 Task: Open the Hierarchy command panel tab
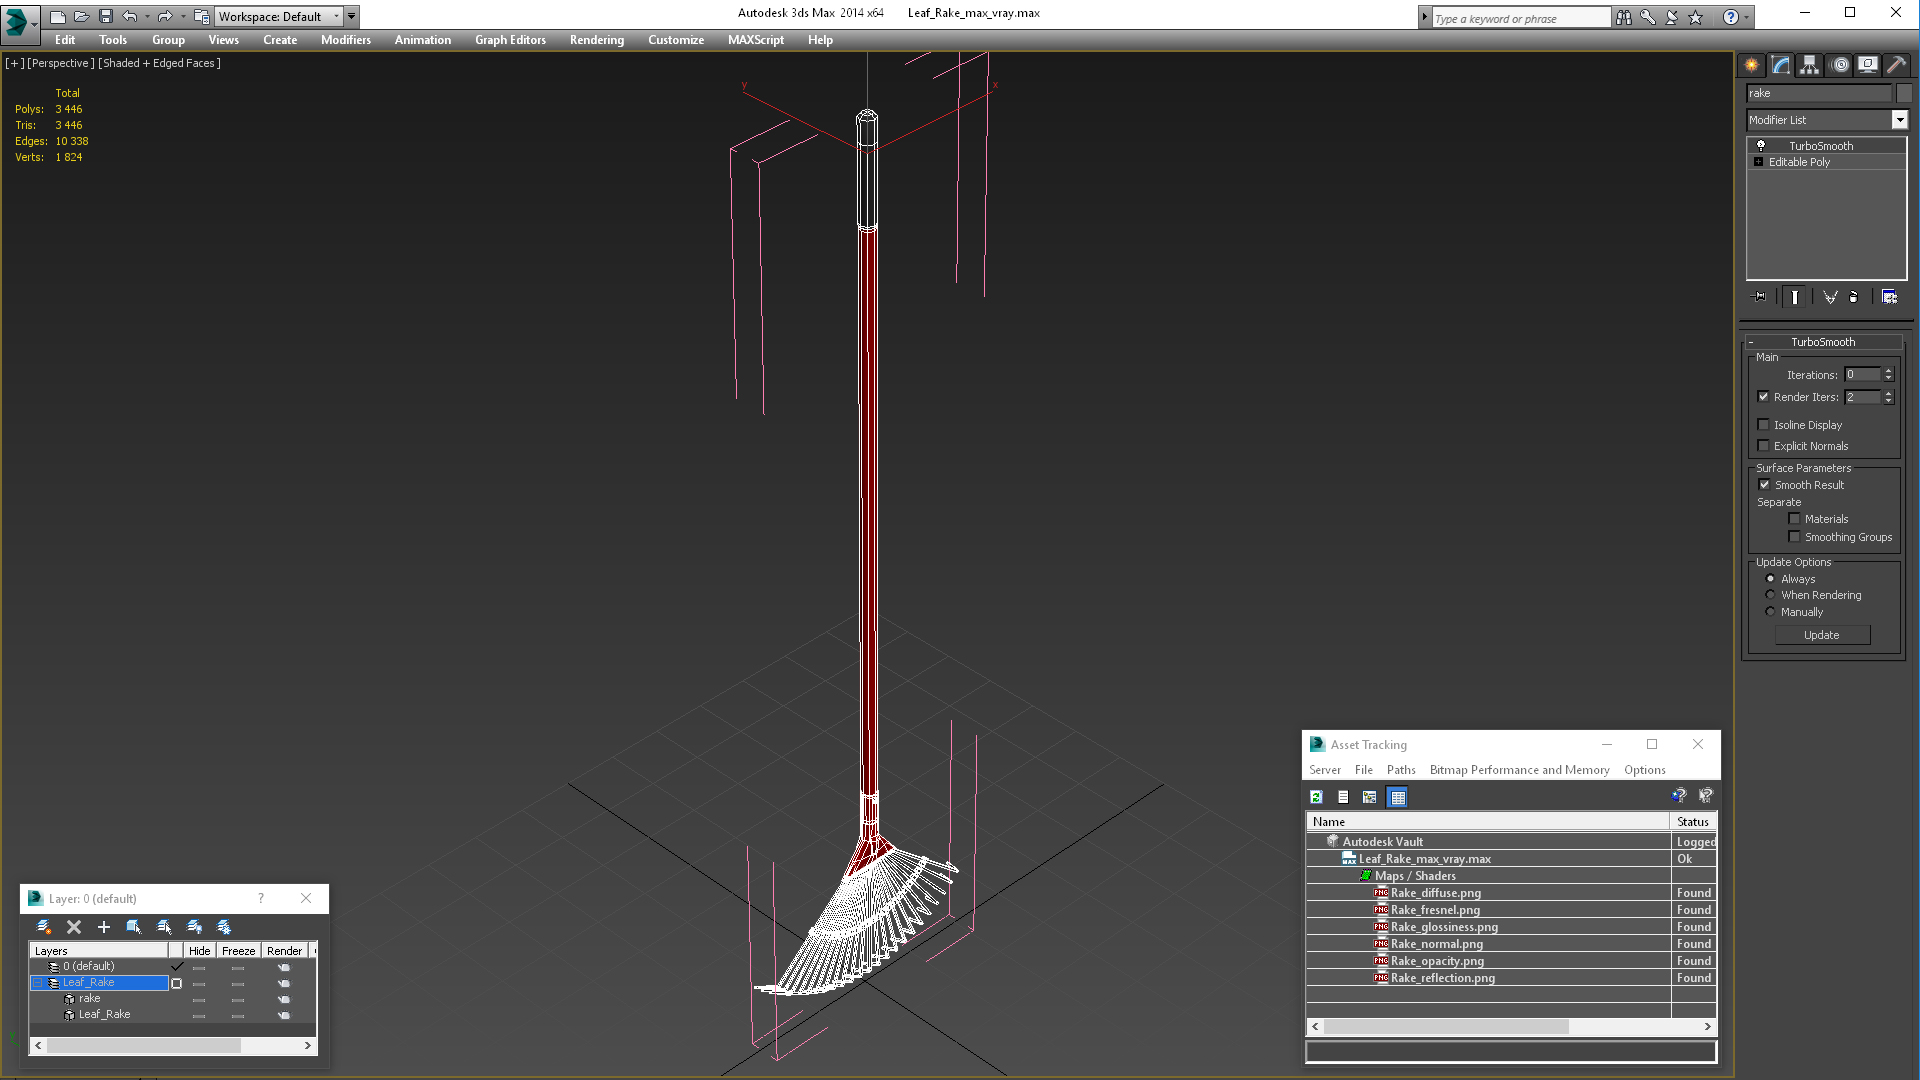click(1810, 65)
